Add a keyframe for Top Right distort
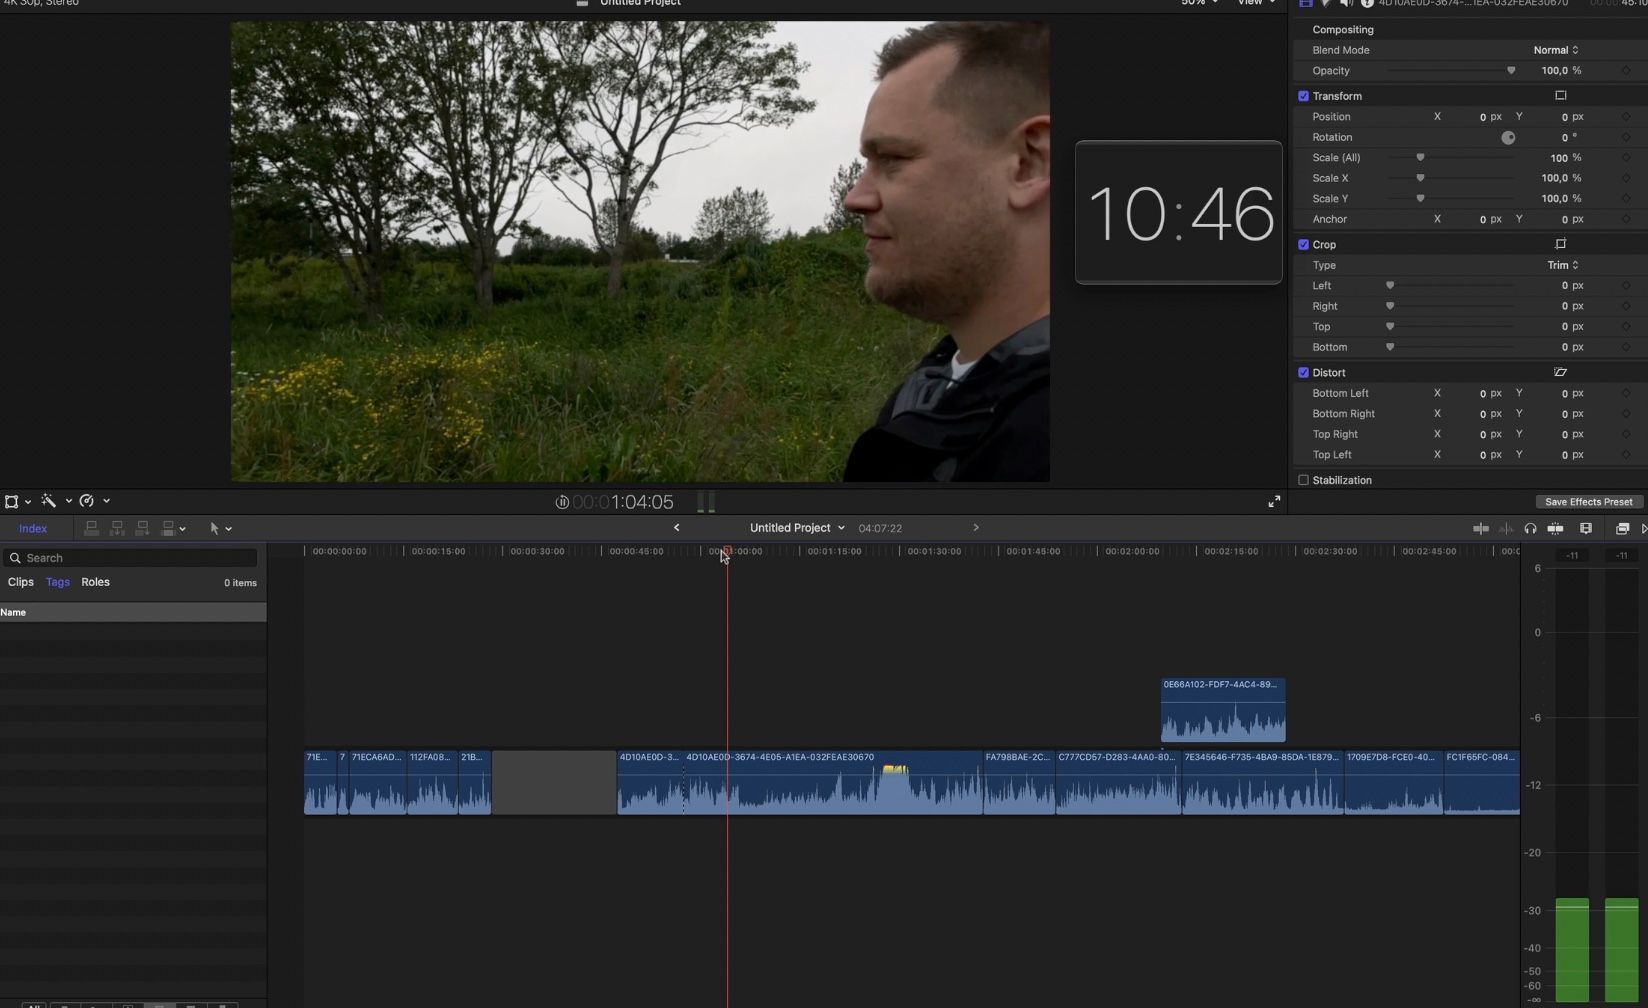This screenshot has width=1648, height=1008. click(1626, 434)
